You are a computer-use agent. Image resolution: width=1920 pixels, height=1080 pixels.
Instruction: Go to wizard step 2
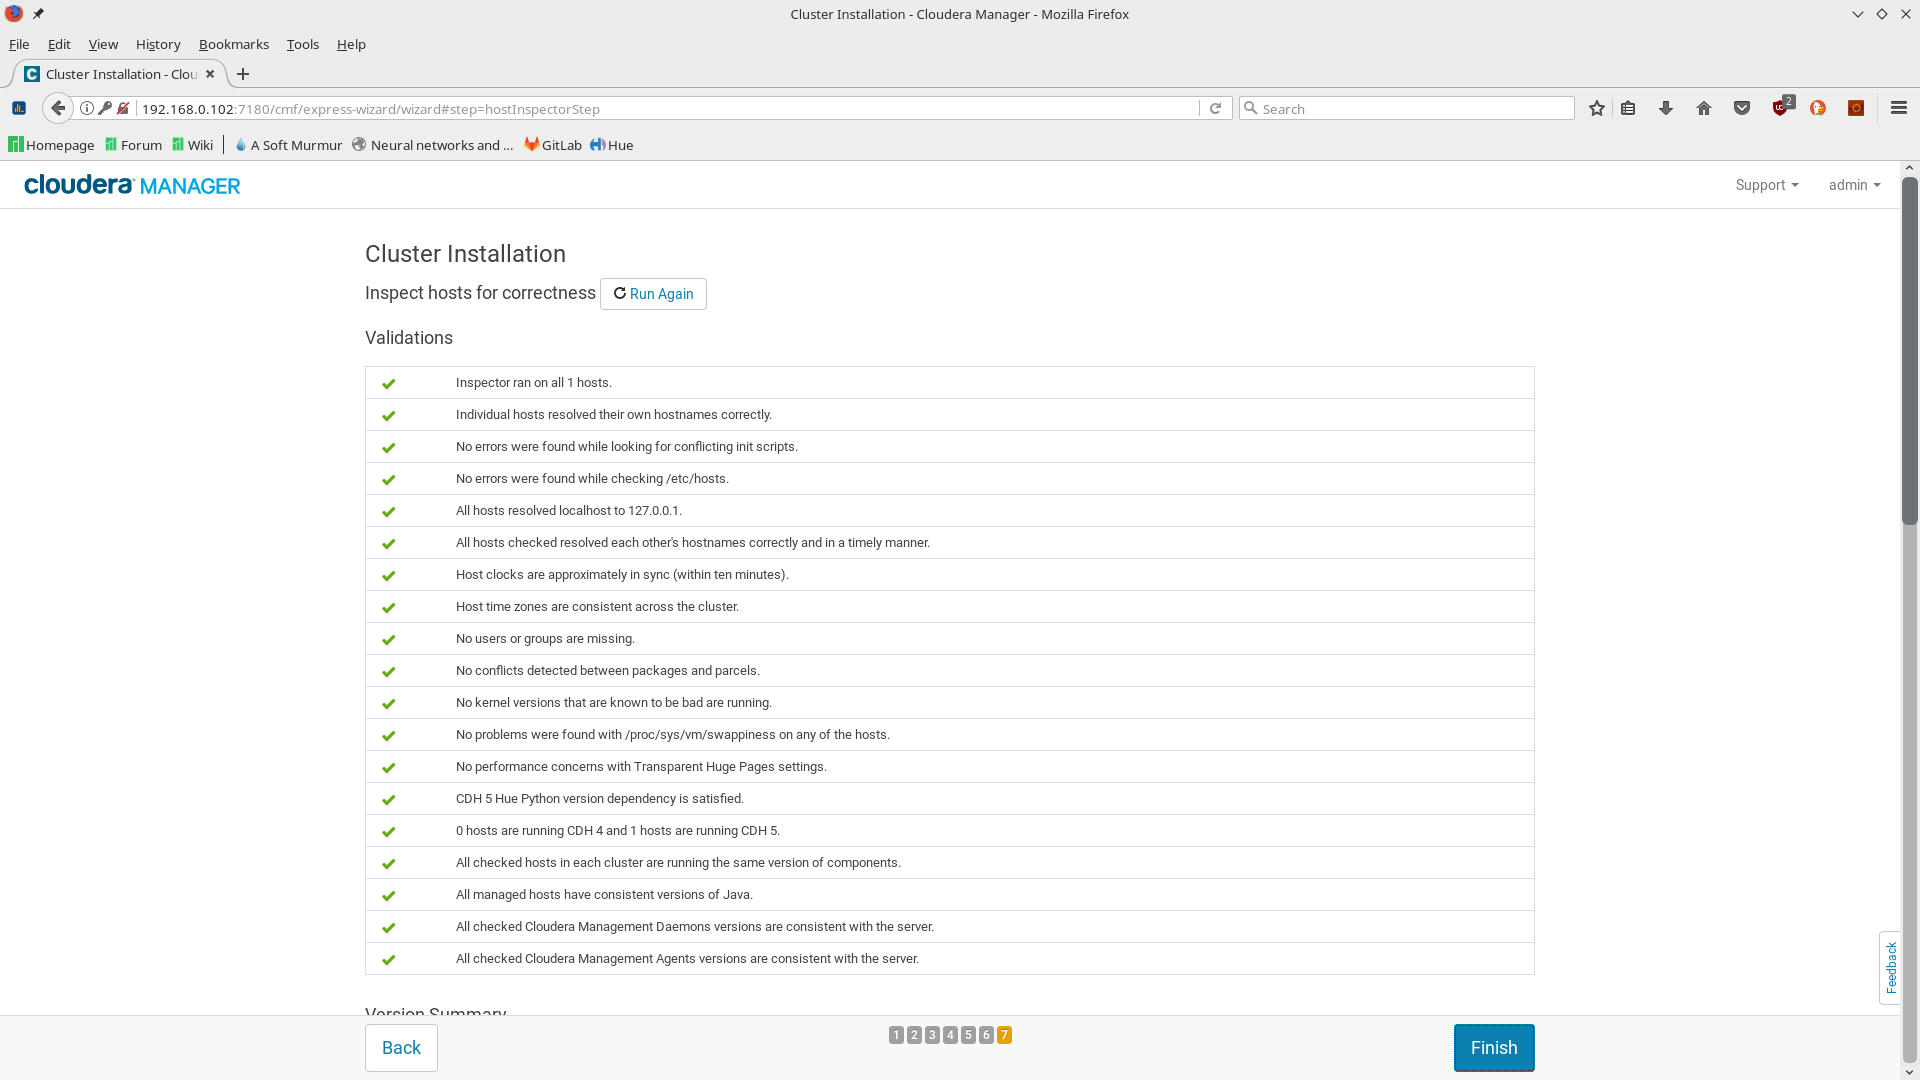pyautogui.click(x=914, y=1035)
